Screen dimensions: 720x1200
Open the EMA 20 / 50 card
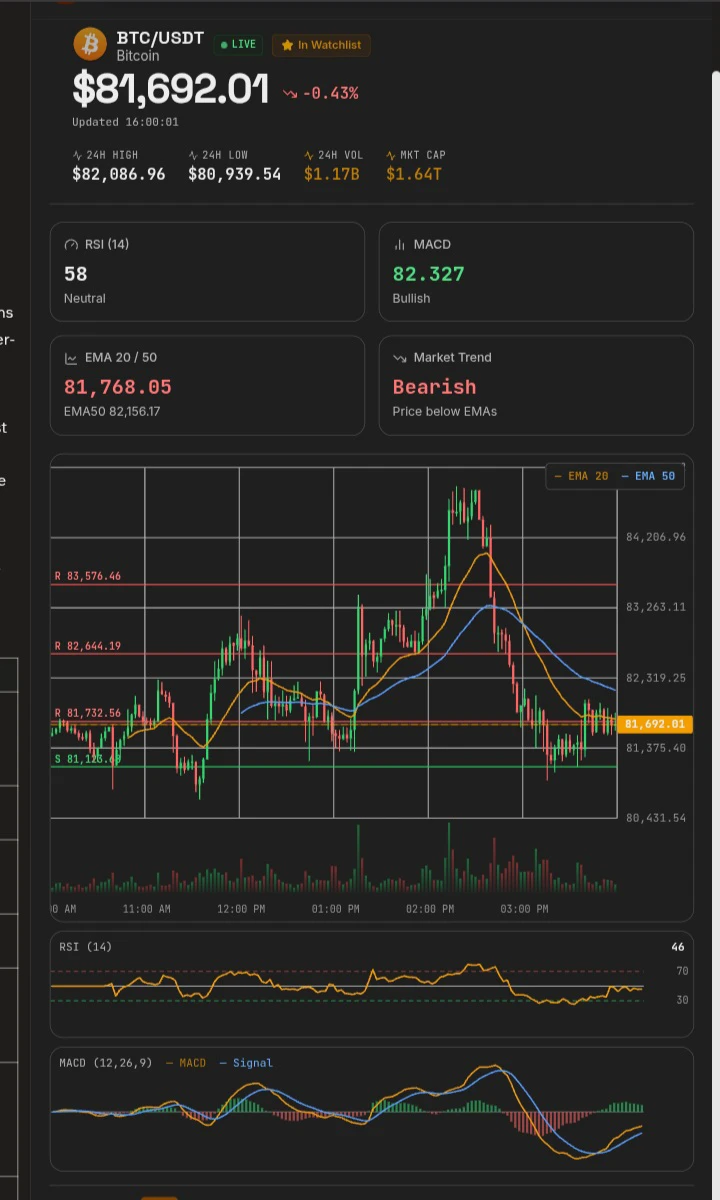(207, 386)
